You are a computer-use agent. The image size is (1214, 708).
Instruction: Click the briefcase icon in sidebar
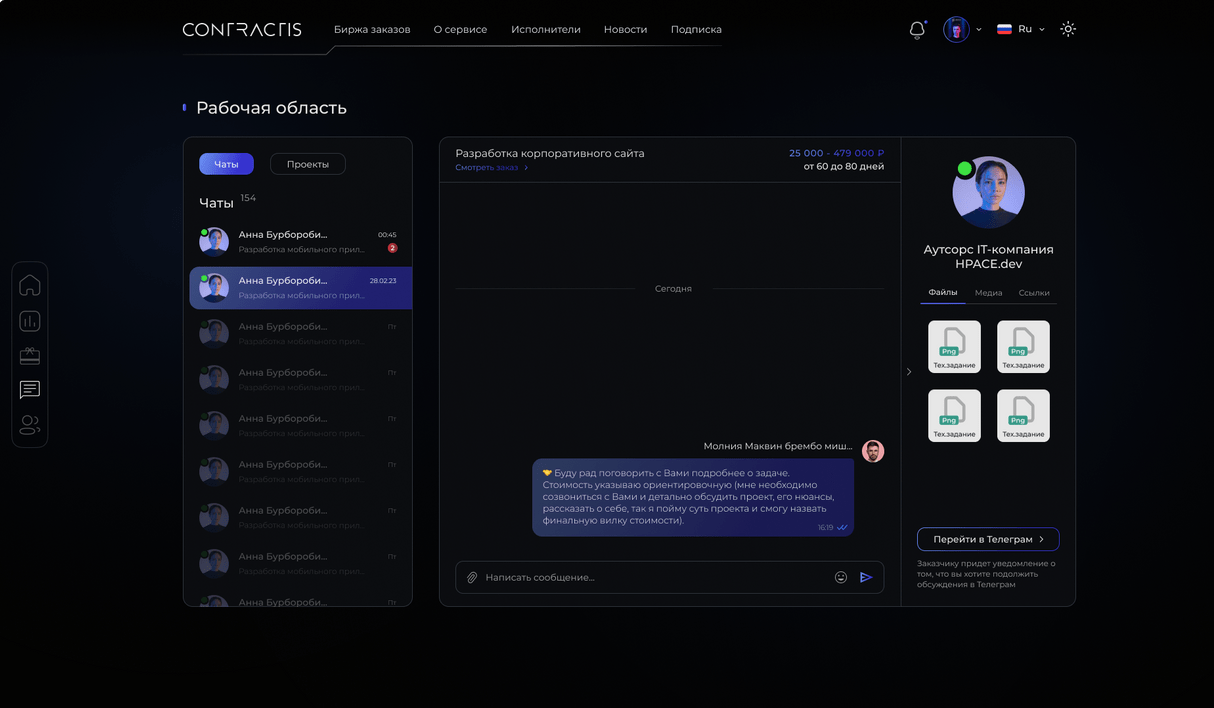(30, 355)
